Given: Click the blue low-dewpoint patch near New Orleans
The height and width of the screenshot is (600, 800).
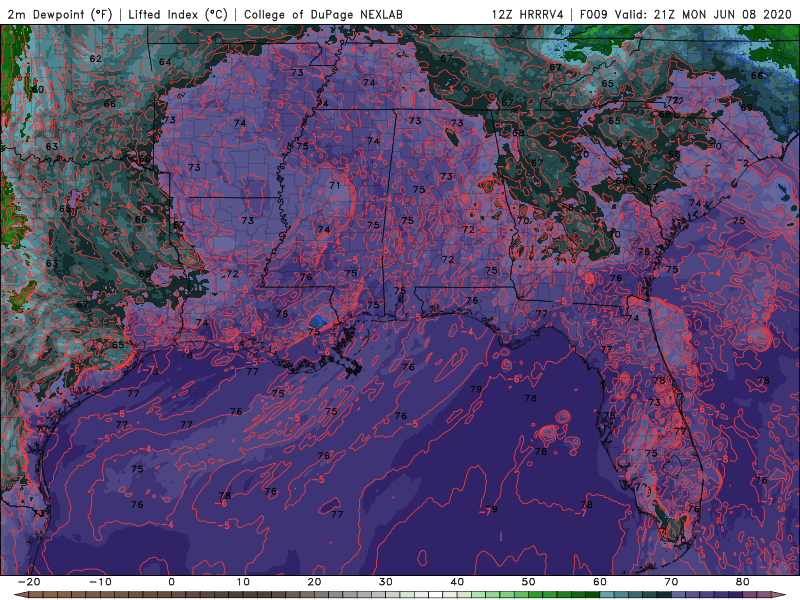Looking at the screenshot, I should click(x=318, y=321).
